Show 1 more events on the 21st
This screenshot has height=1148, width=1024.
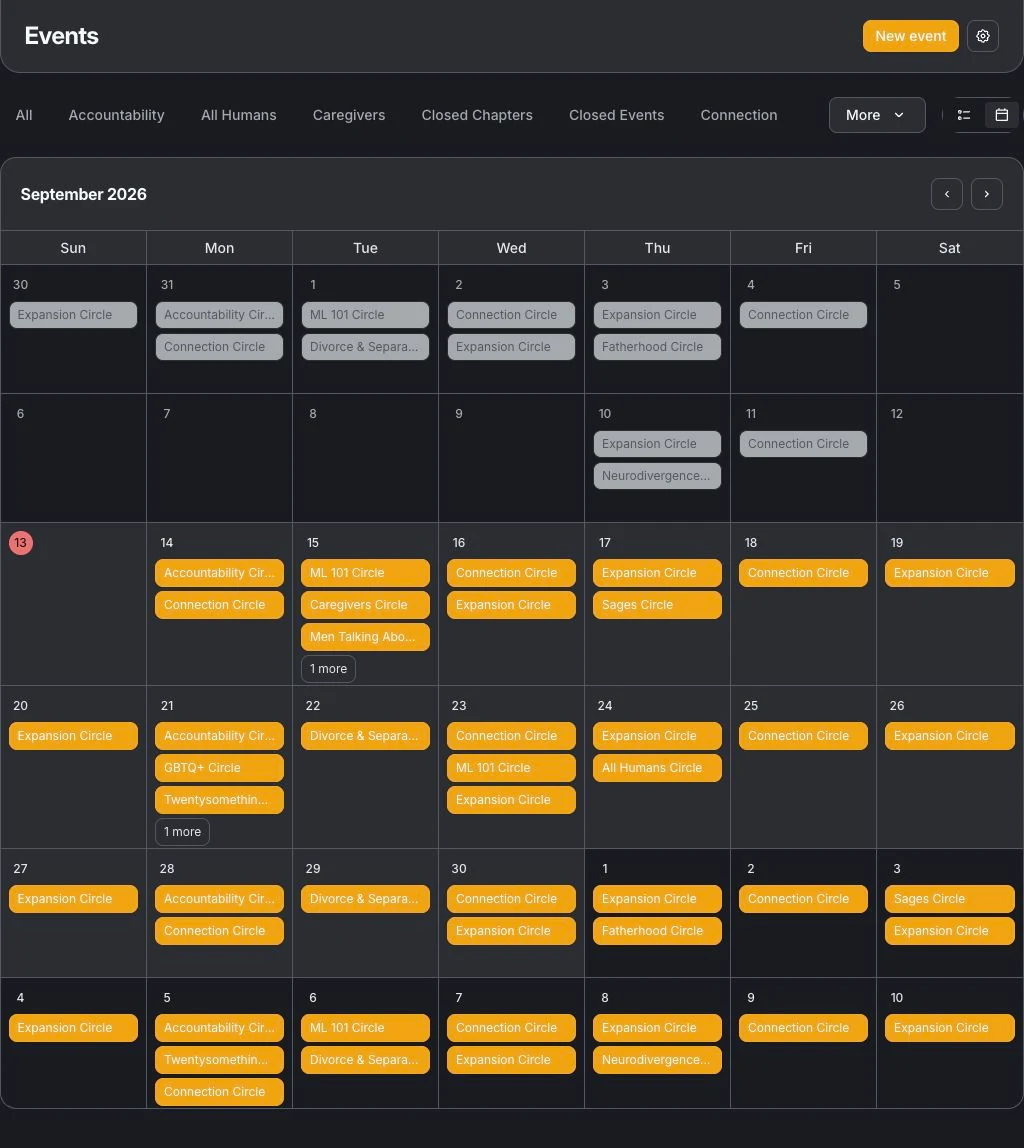click(182, 832)
